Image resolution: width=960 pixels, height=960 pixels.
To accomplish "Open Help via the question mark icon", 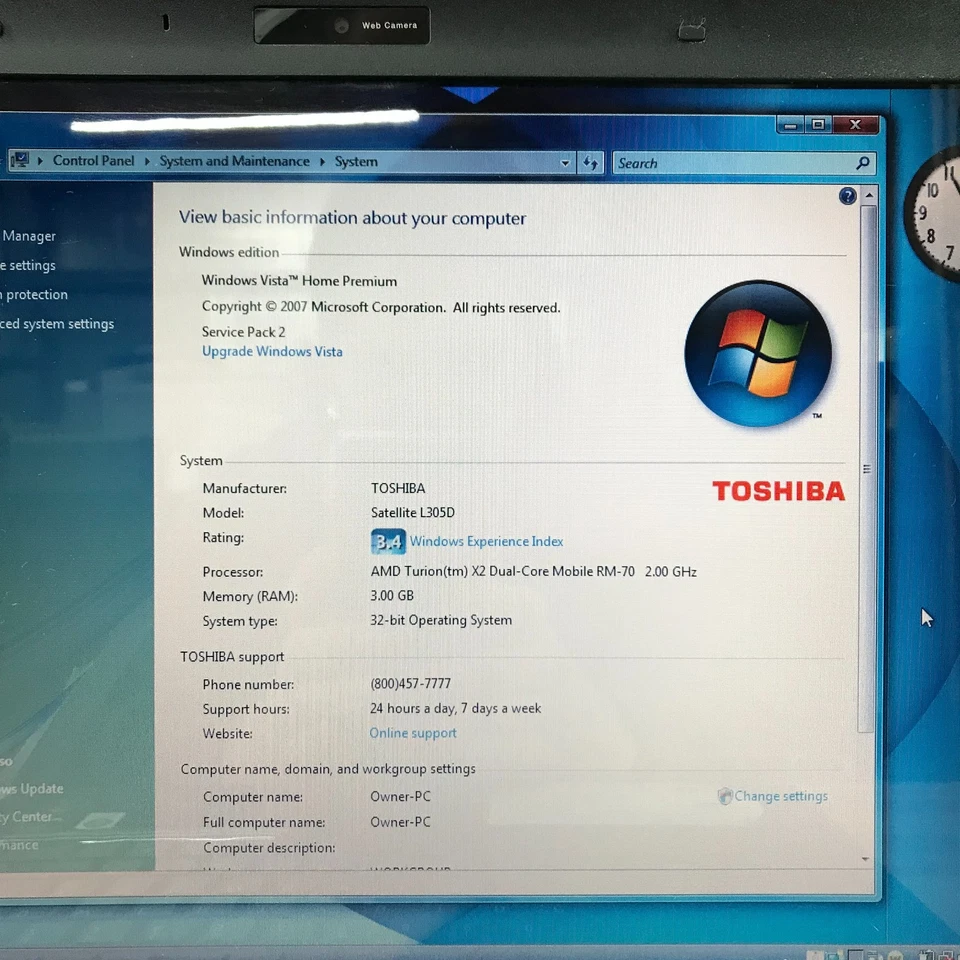I will click(x=847, y=196).
